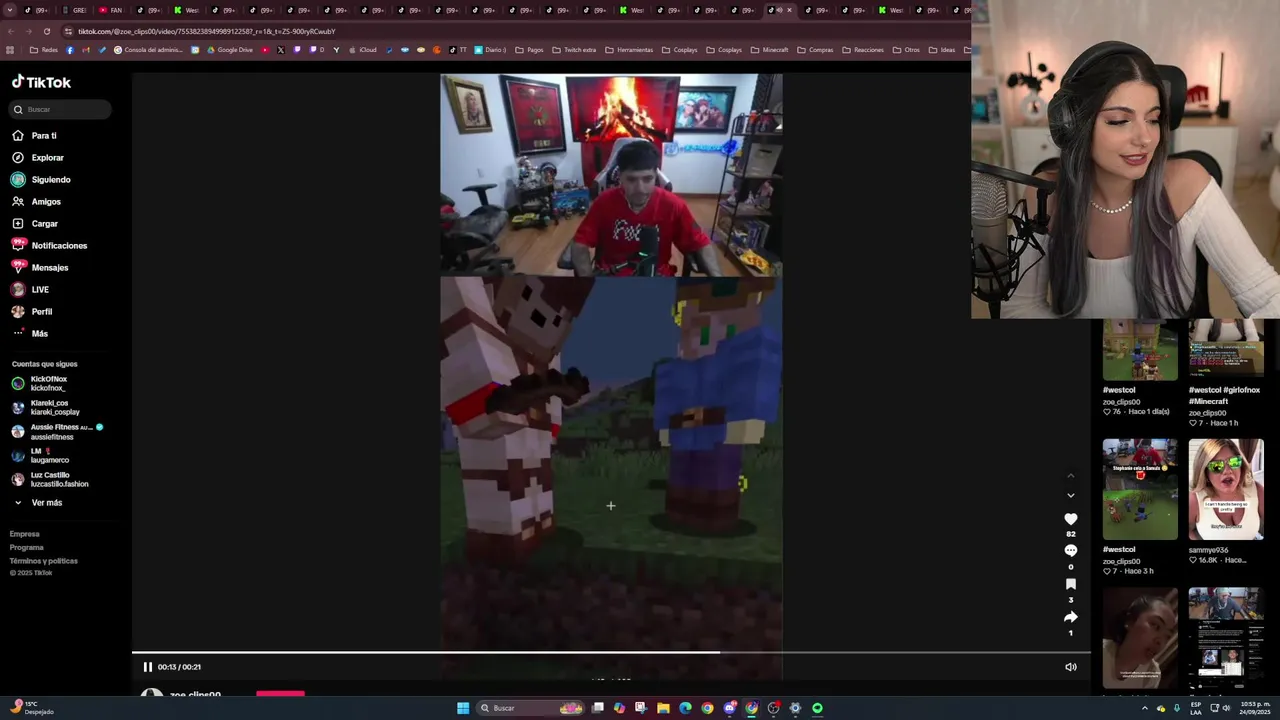Expand Ver más followed accounts

46,503
